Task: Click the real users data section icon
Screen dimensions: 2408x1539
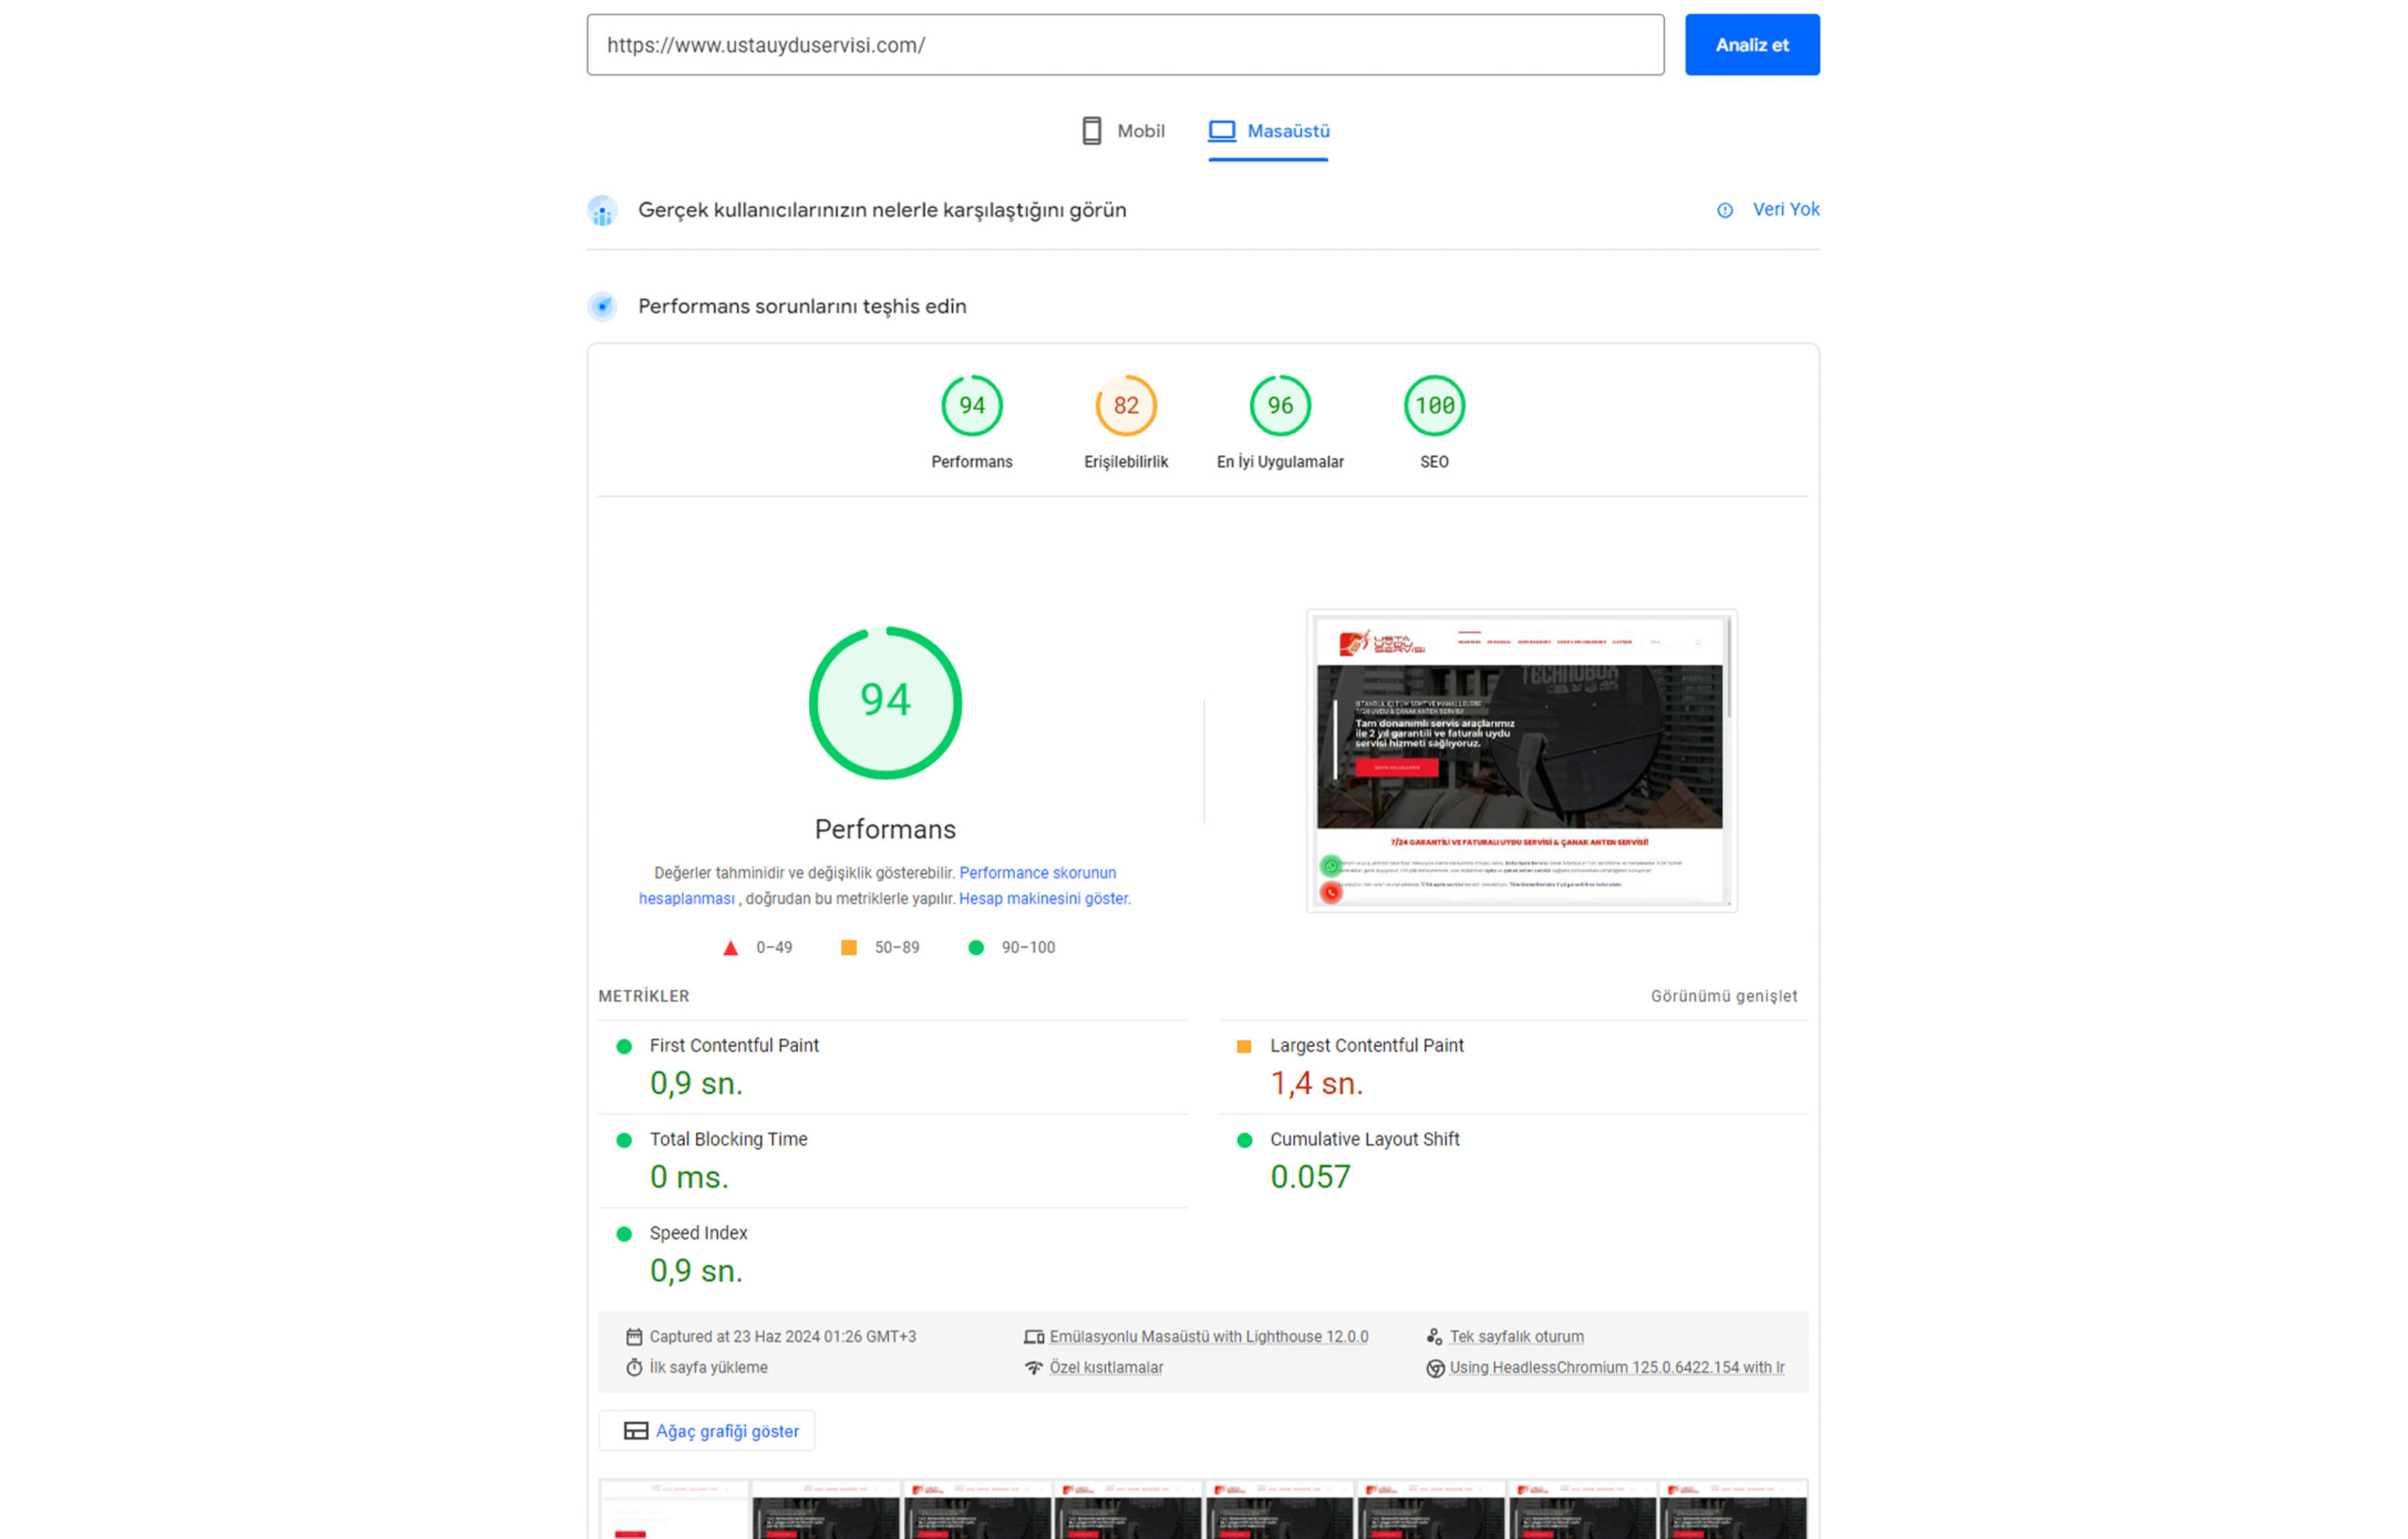Action: [602, 210]
